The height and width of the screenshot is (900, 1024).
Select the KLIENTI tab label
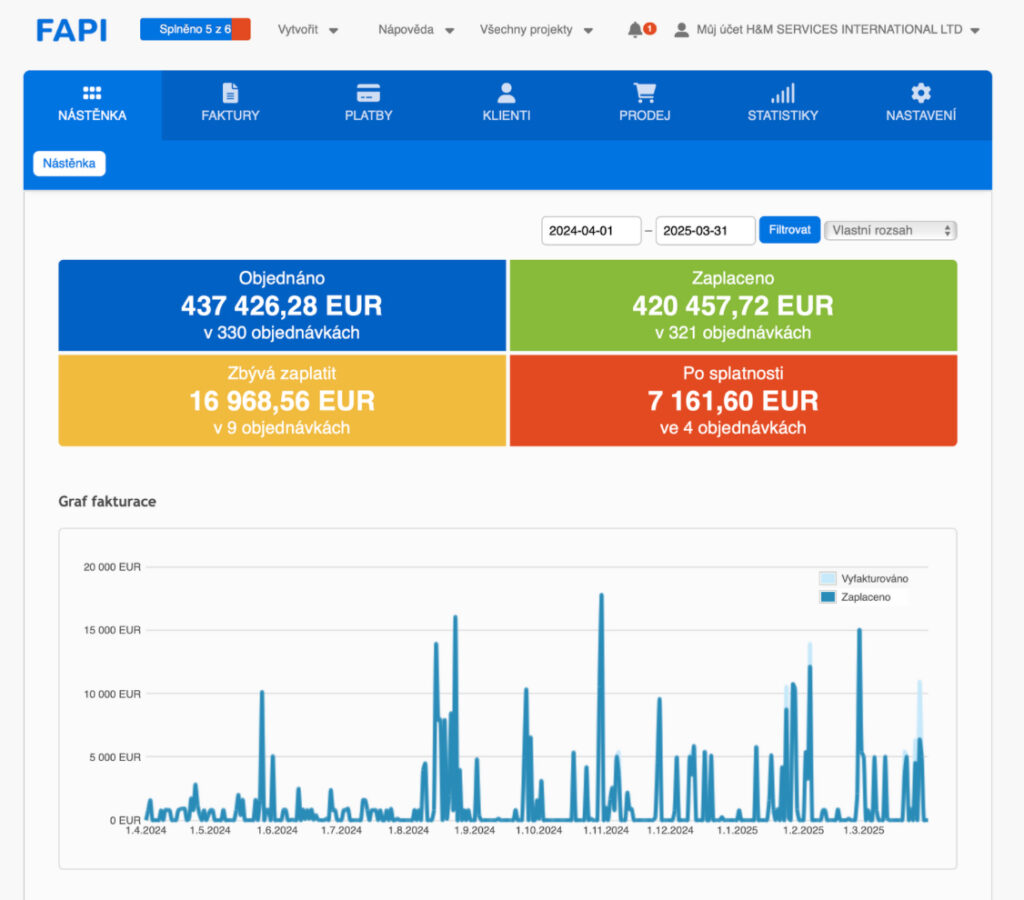point(506,116)
